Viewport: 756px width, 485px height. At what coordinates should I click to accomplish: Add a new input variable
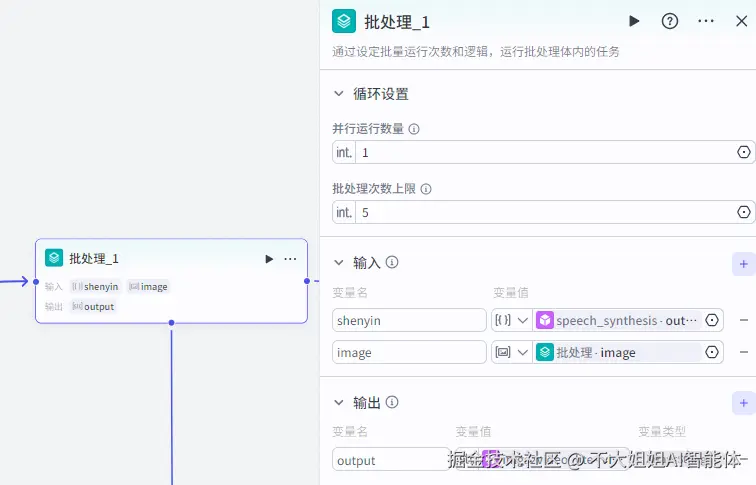(743, 264)
